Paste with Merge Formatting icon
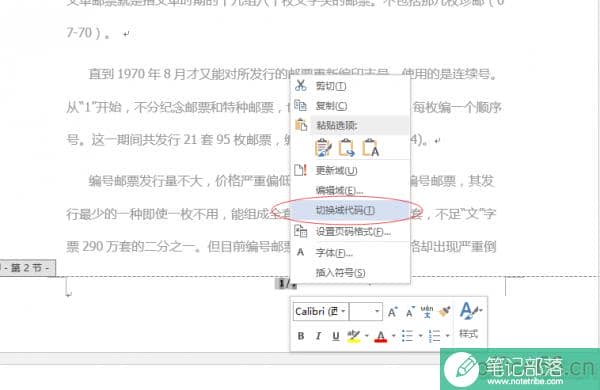The width and height of the screenshot is (600, 390). click(347, 148)
